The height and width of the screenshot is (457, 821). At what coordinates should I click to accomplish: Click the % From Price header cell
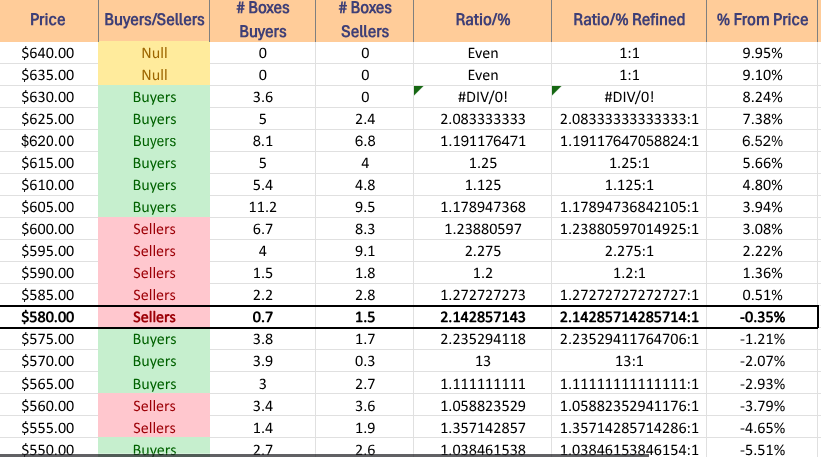764,20
